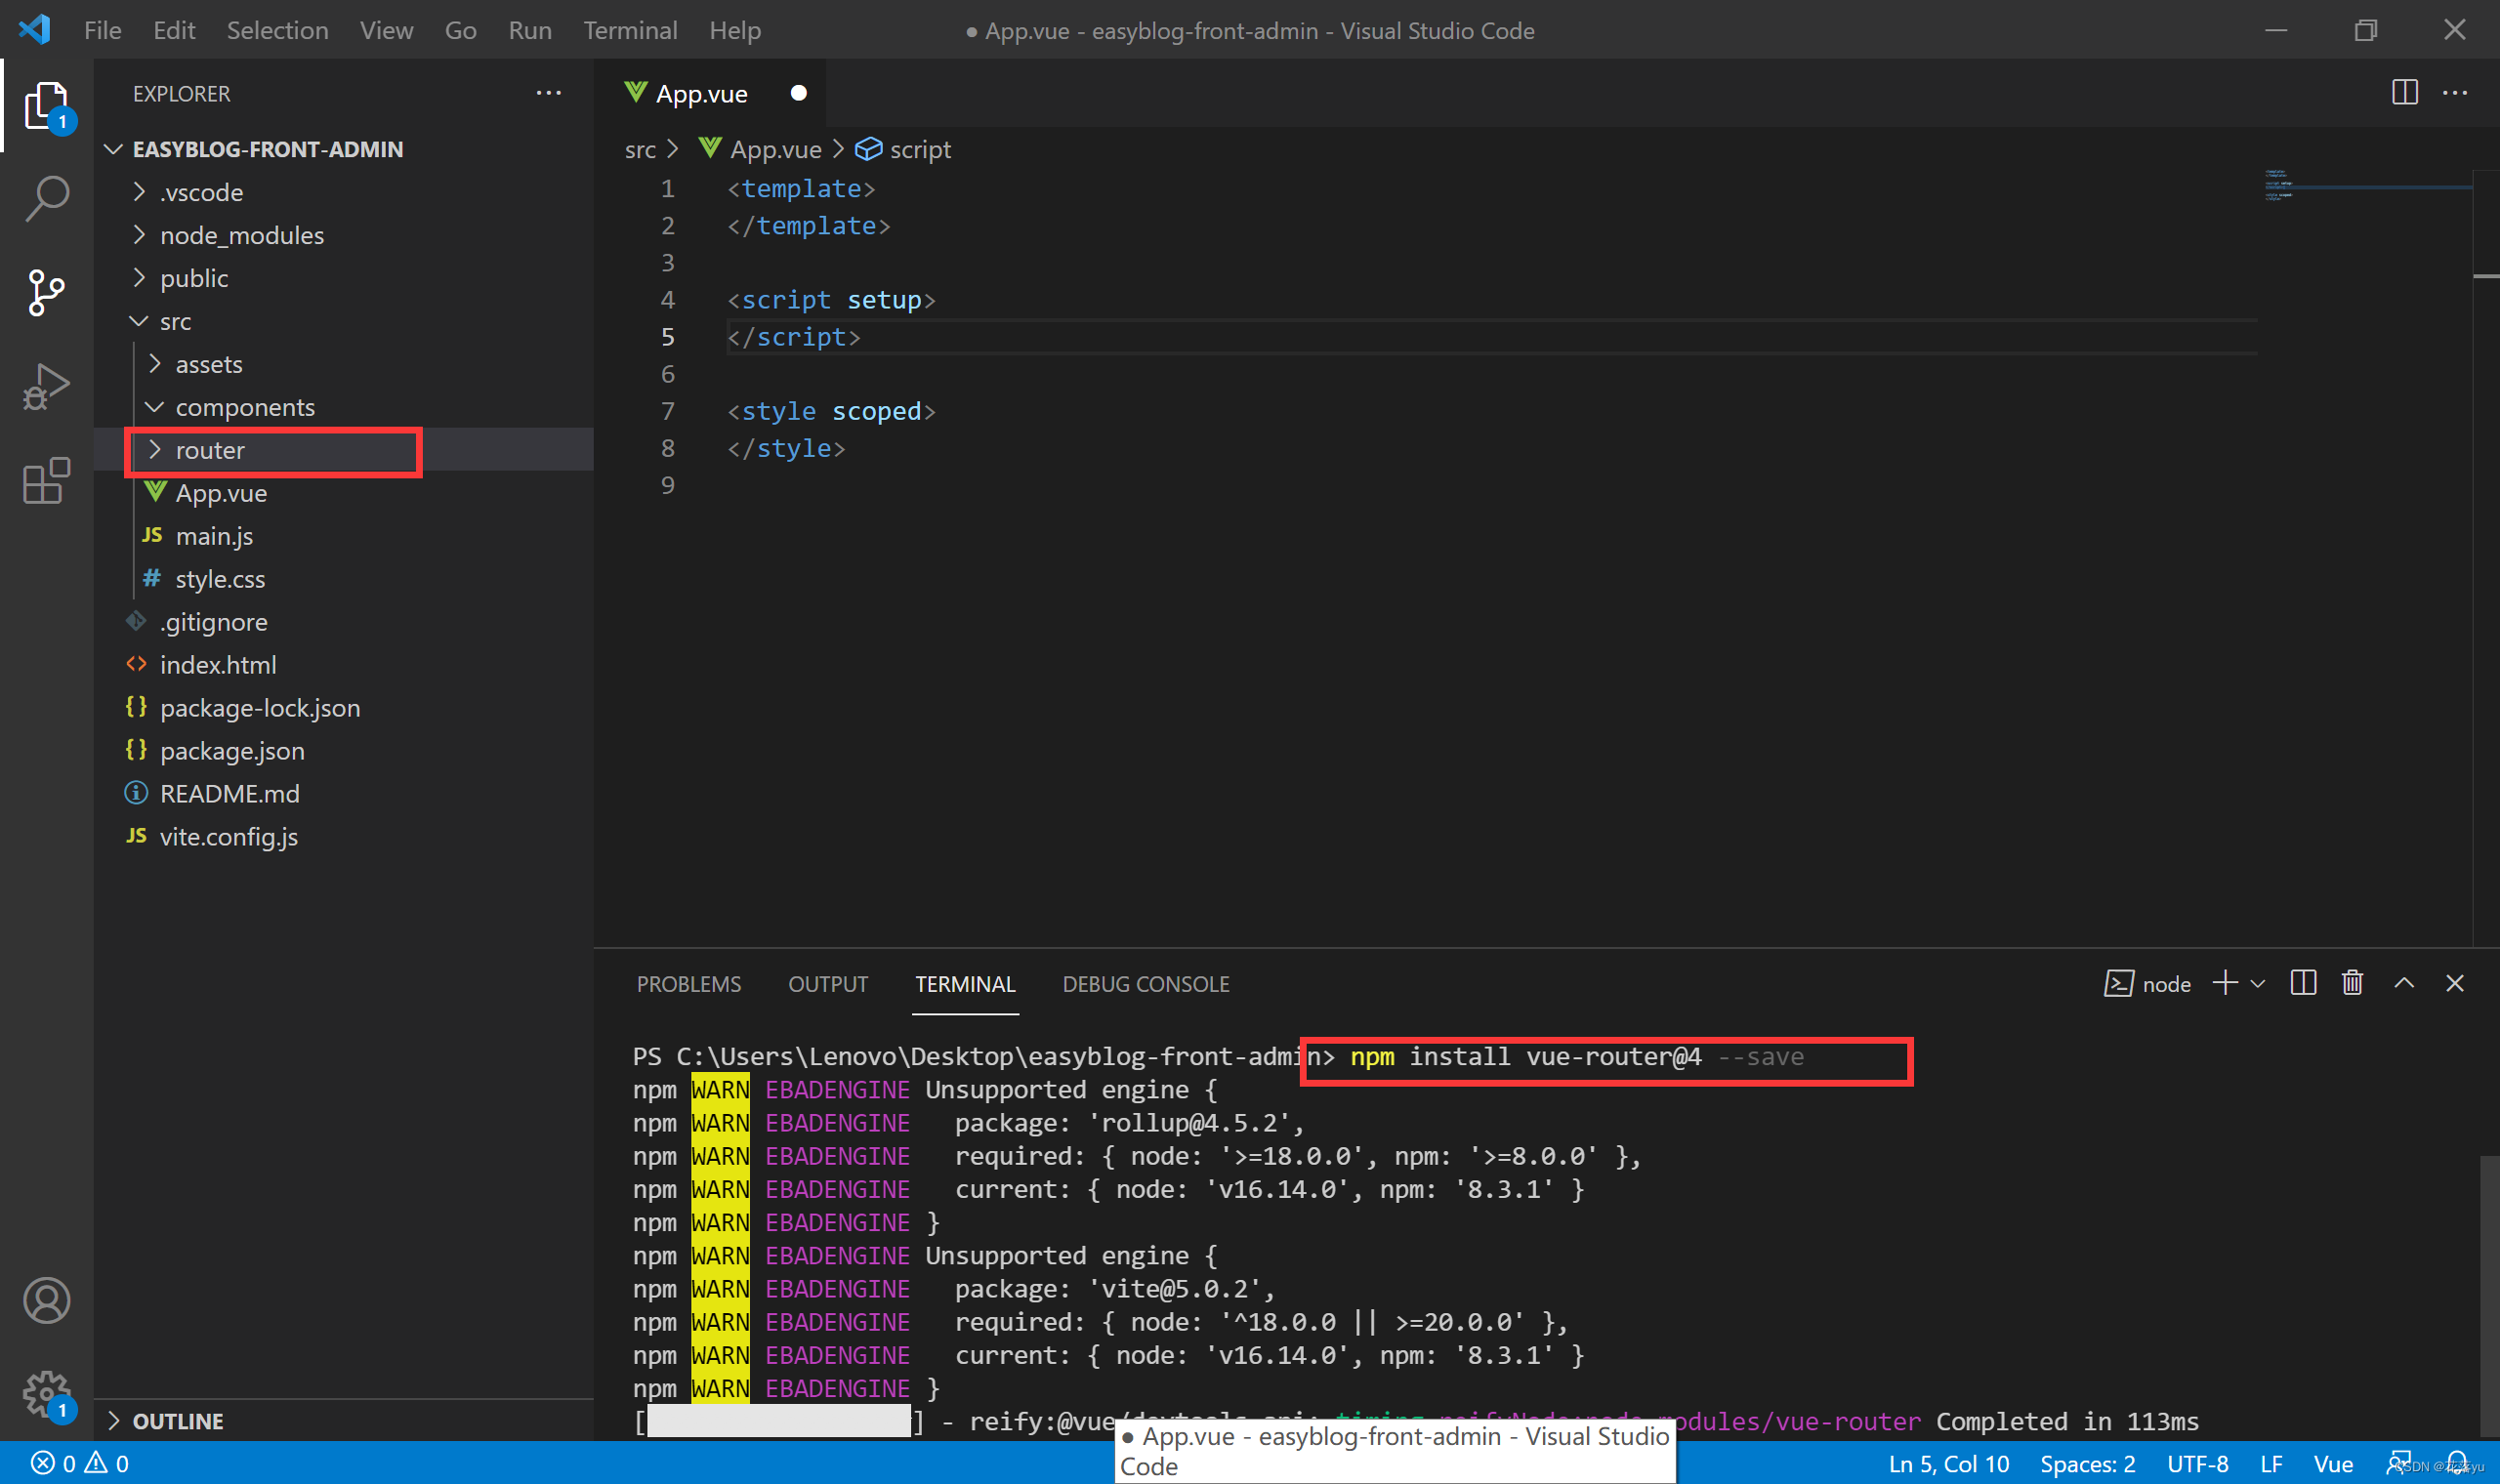Open the Run and Debug view

(x=47, y=386)
